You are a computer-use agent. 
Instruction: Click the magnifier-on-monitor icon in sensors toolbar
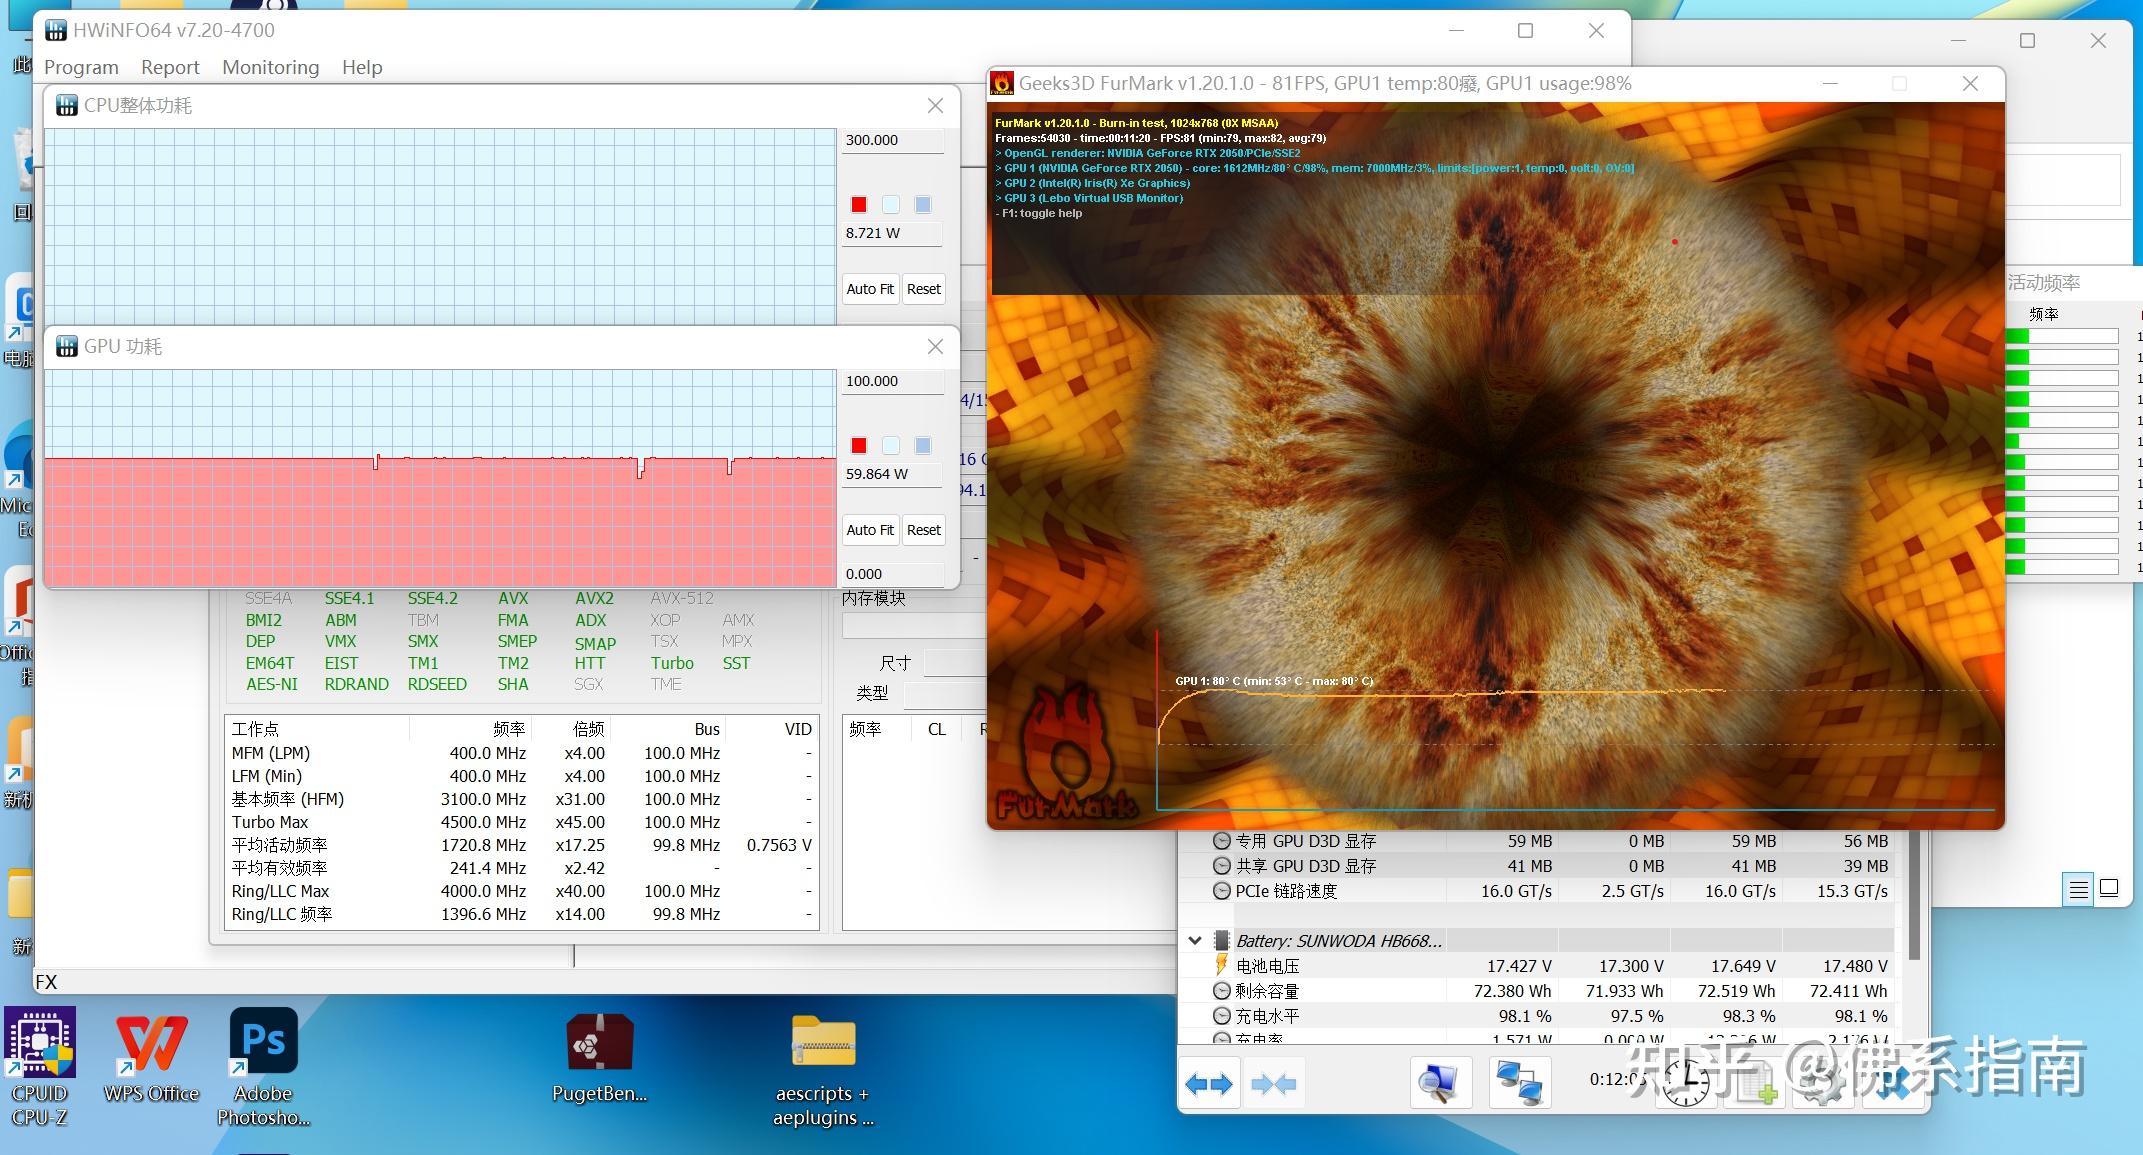coord(1440,1084)
